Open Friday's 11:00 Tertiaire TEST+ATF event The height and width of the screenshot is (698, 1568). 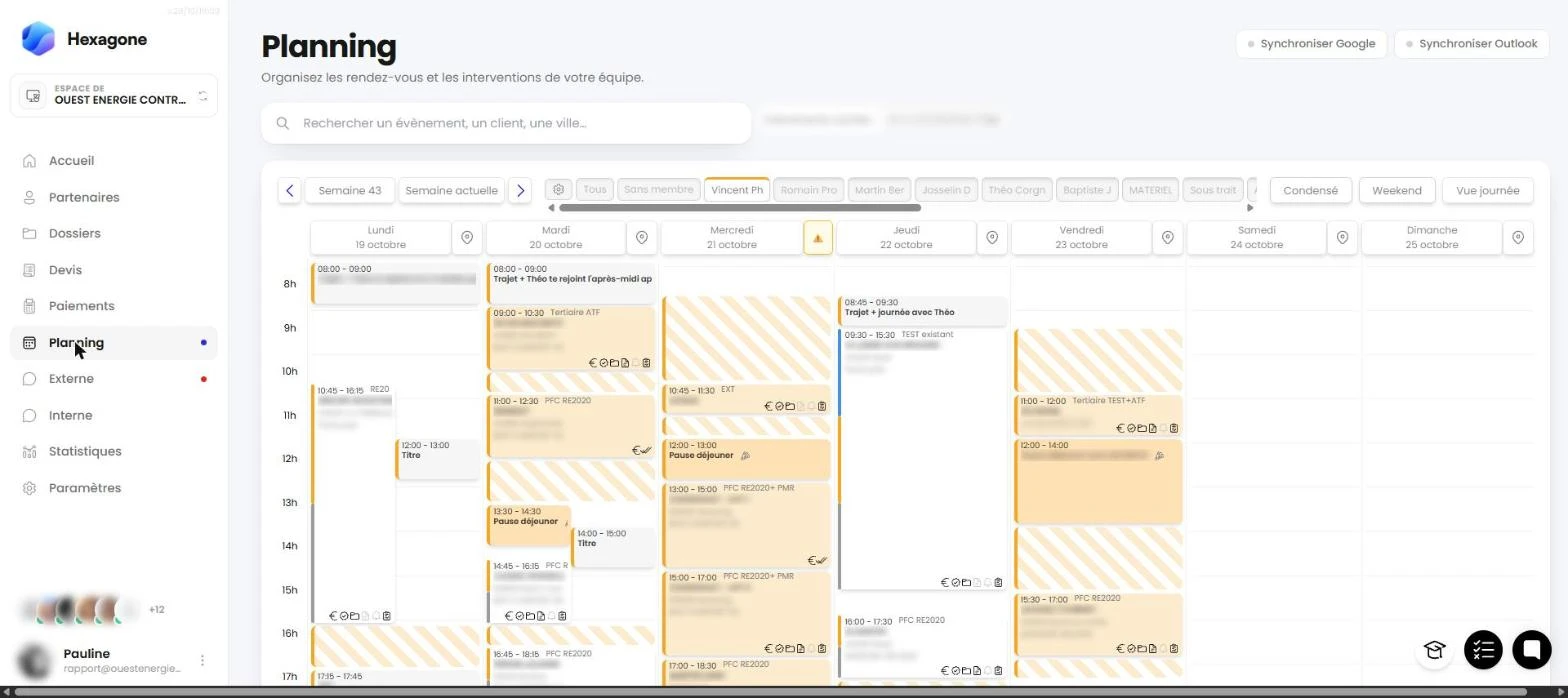(1098, 415)
